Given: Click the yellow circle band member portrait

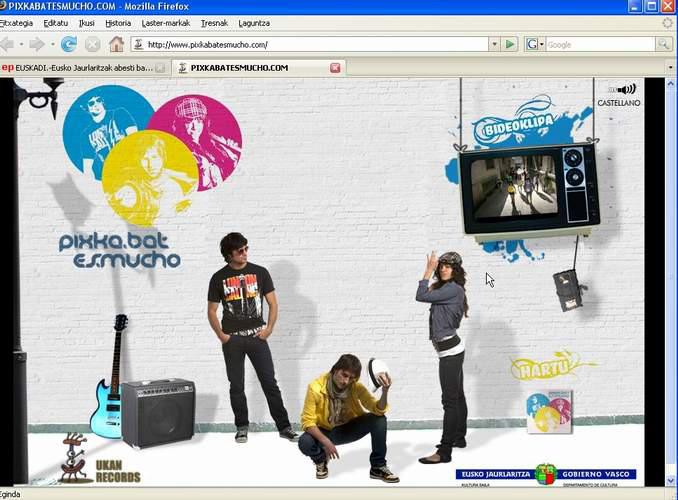Looking at the screenshot, I should (x=150, y=179).
